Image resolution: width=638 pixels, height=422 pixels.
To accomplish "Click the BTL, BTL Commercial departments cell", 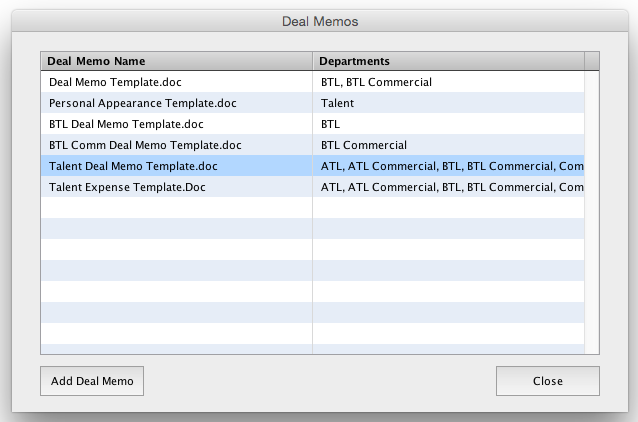I will click(448, 82).
